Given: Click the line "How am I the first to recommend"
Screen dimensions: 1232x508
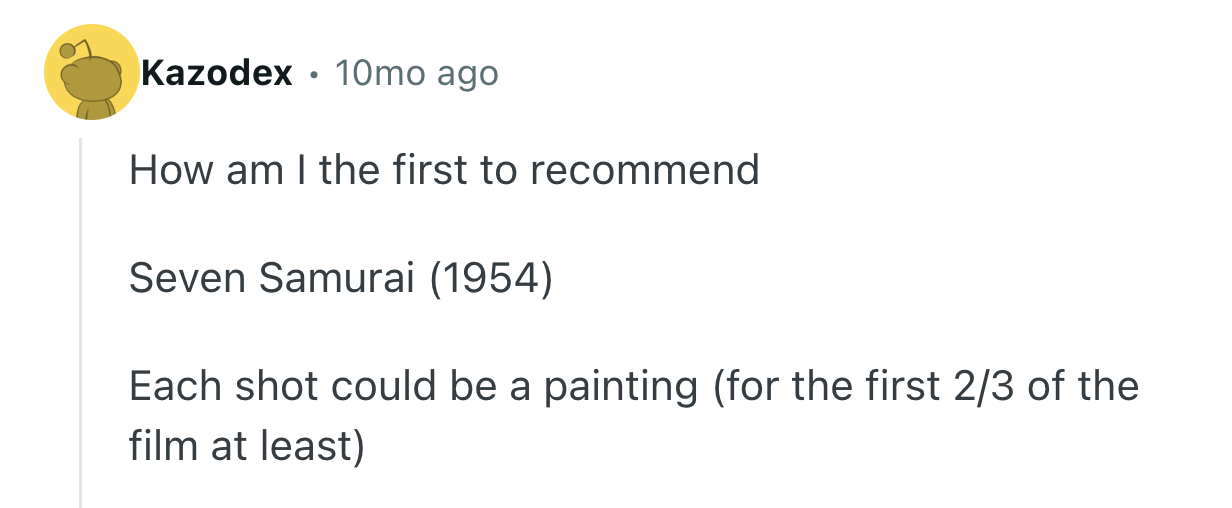Looking at the screenshot, I should 444,170.
